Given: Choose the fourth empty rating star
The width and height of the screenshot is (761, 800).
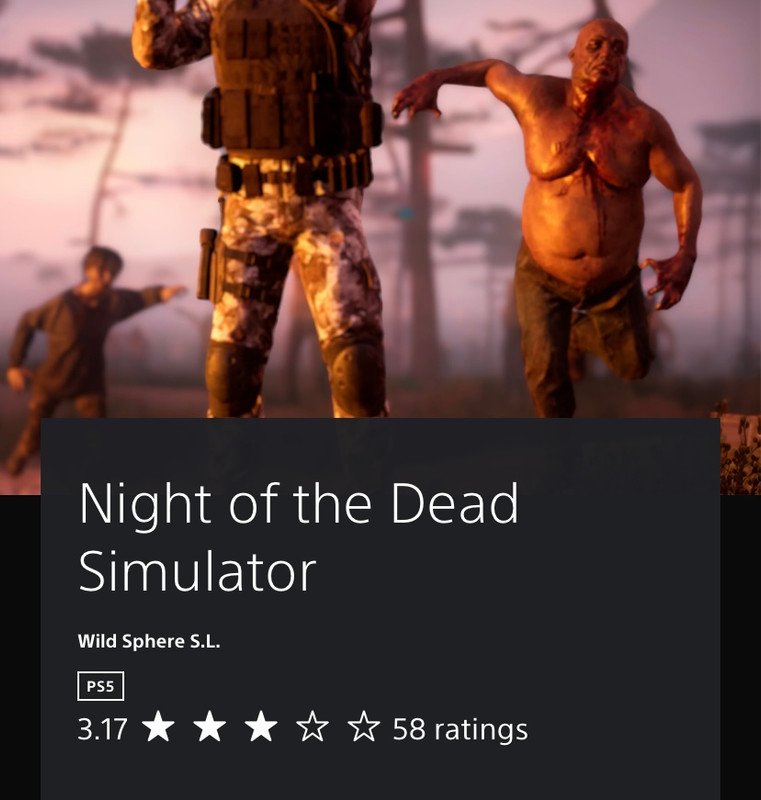Looking at the screenshot, I should point(312,726).
